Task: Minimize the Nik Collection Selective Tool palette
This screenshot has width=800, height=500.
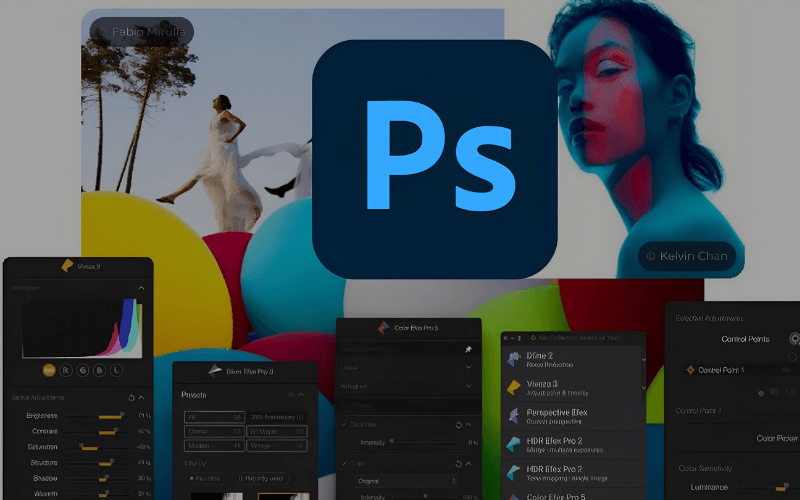Action: [x=513, y=338]
